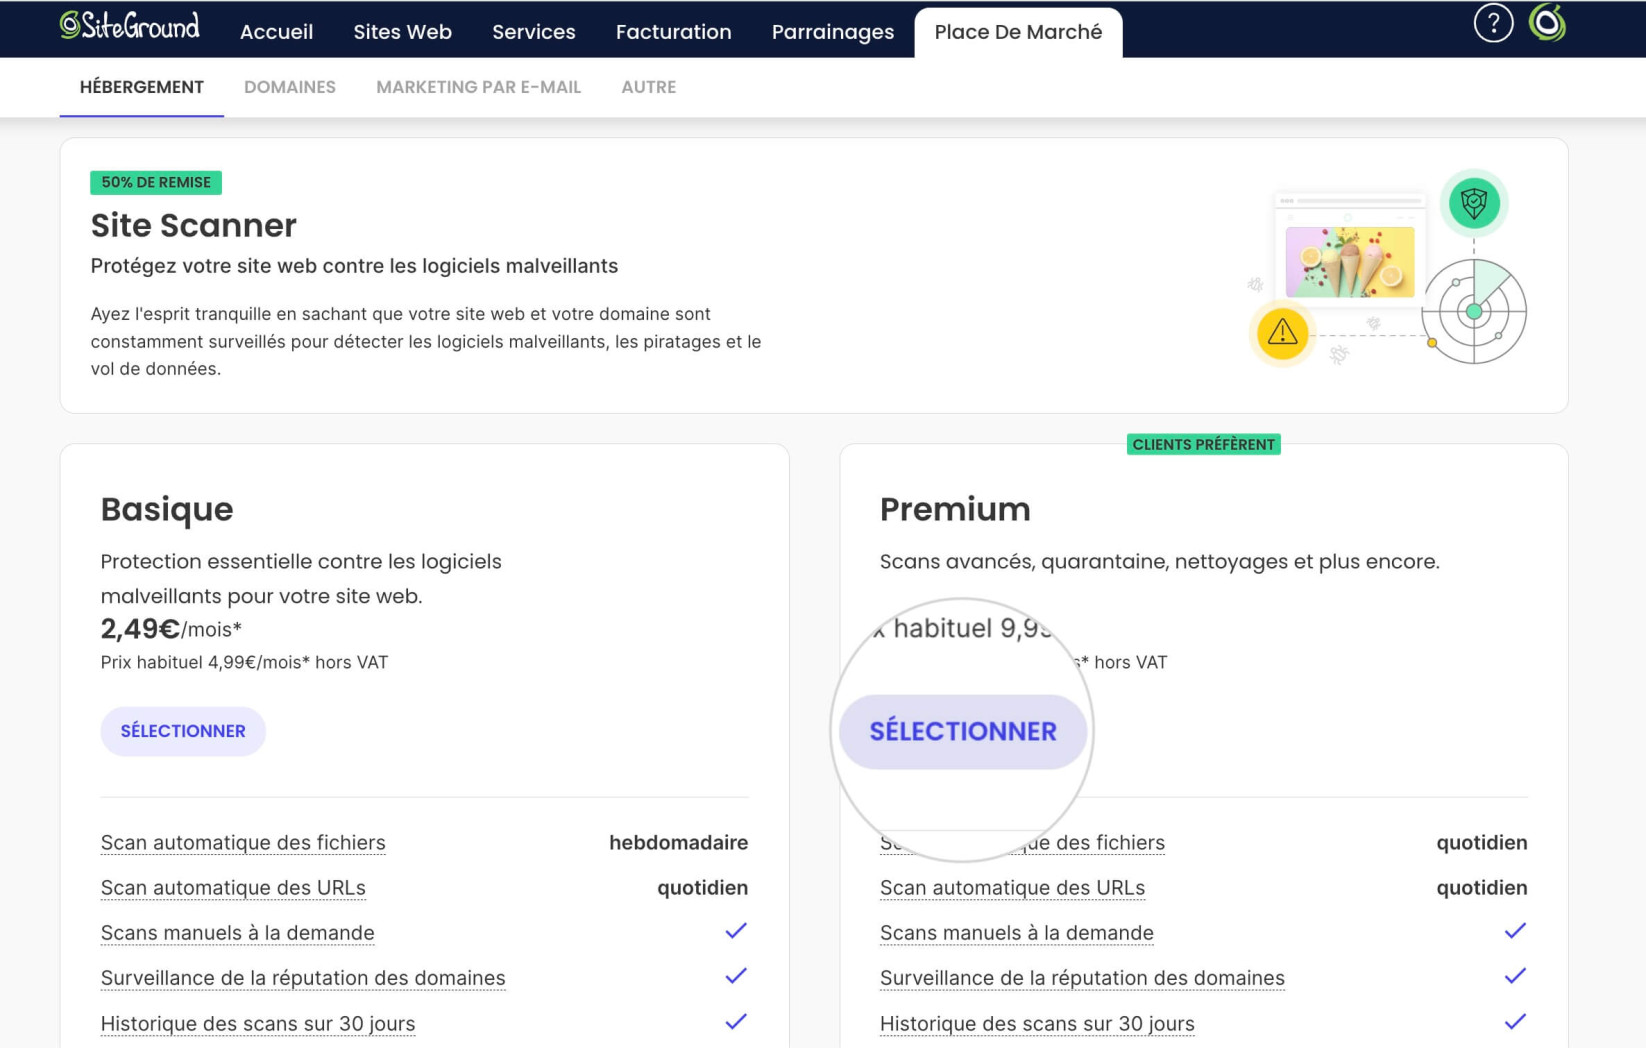Image resolution: width=1646 pixels, height=1048 pixels.
Task: Click Premium 'Historique des scans sur 30 jours'
Action: [x=1037, y=1023]
